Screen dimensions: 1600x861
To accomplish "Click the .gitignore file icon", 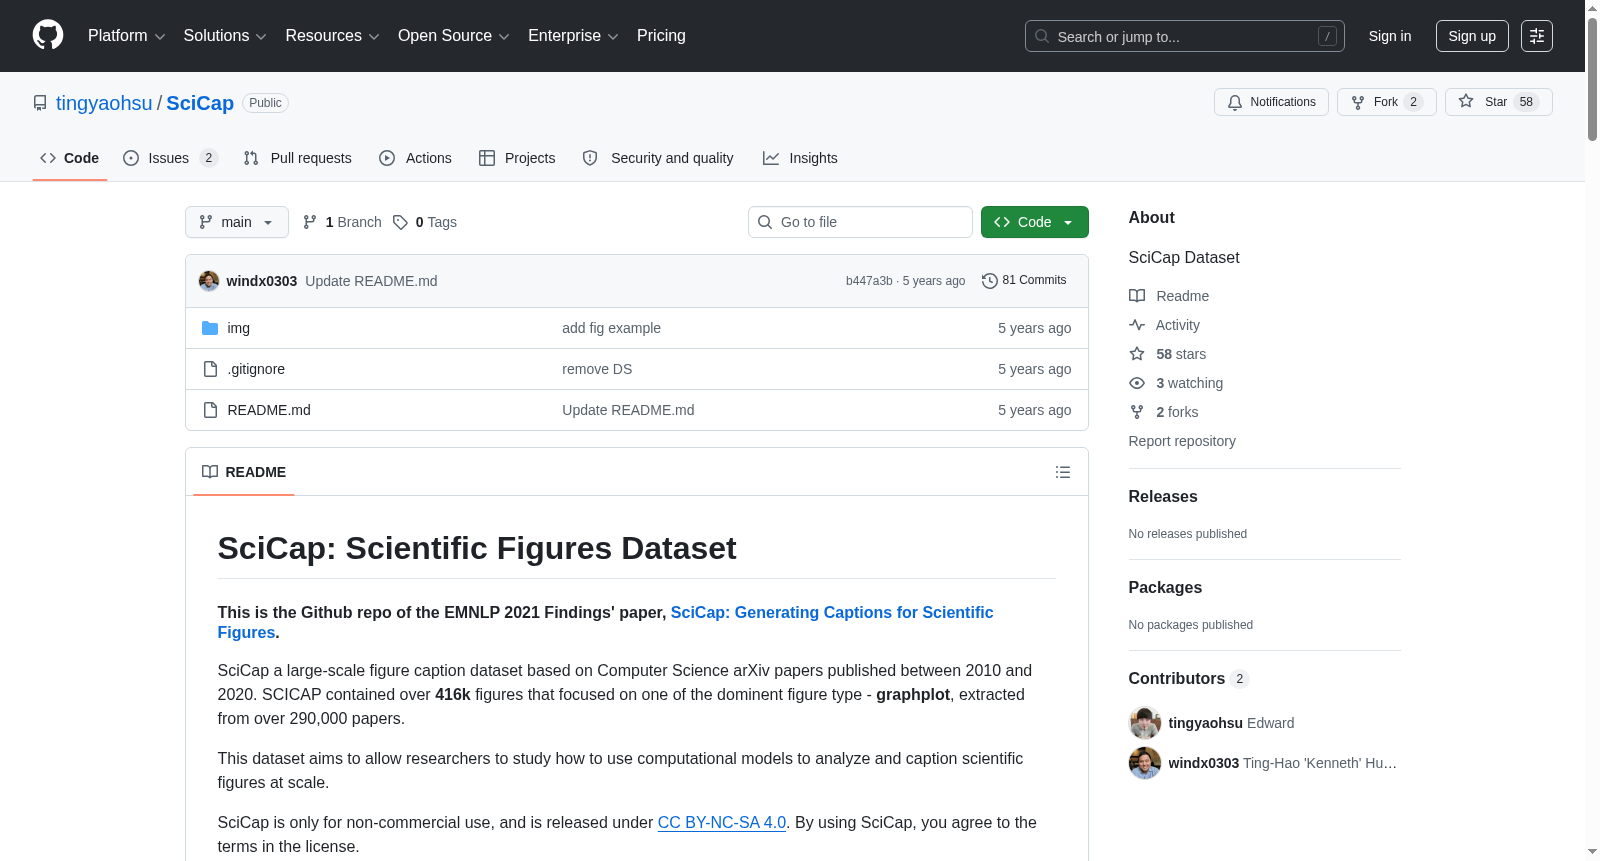I will 210,369.
